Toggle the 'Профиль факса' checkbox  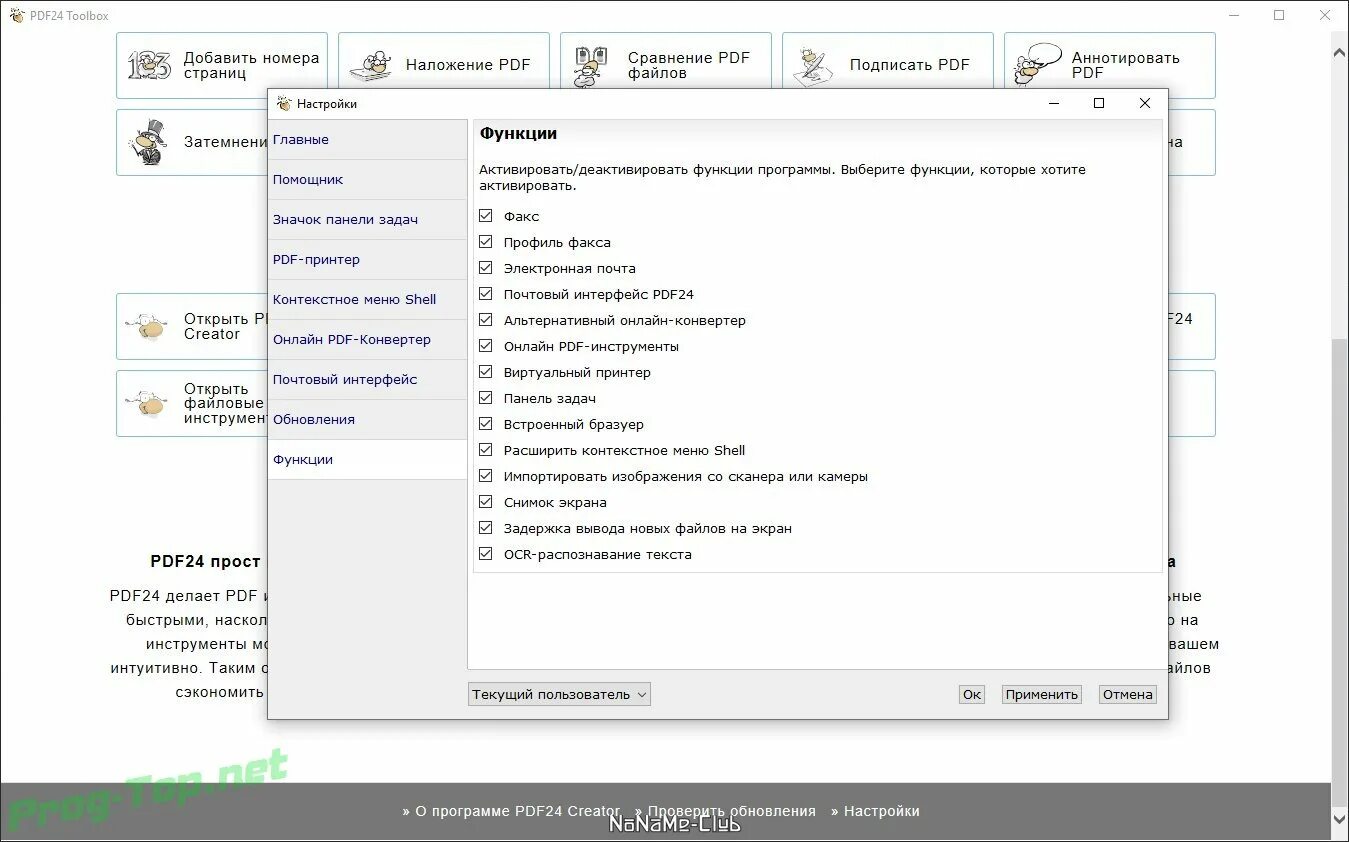(x=486, y=242)
